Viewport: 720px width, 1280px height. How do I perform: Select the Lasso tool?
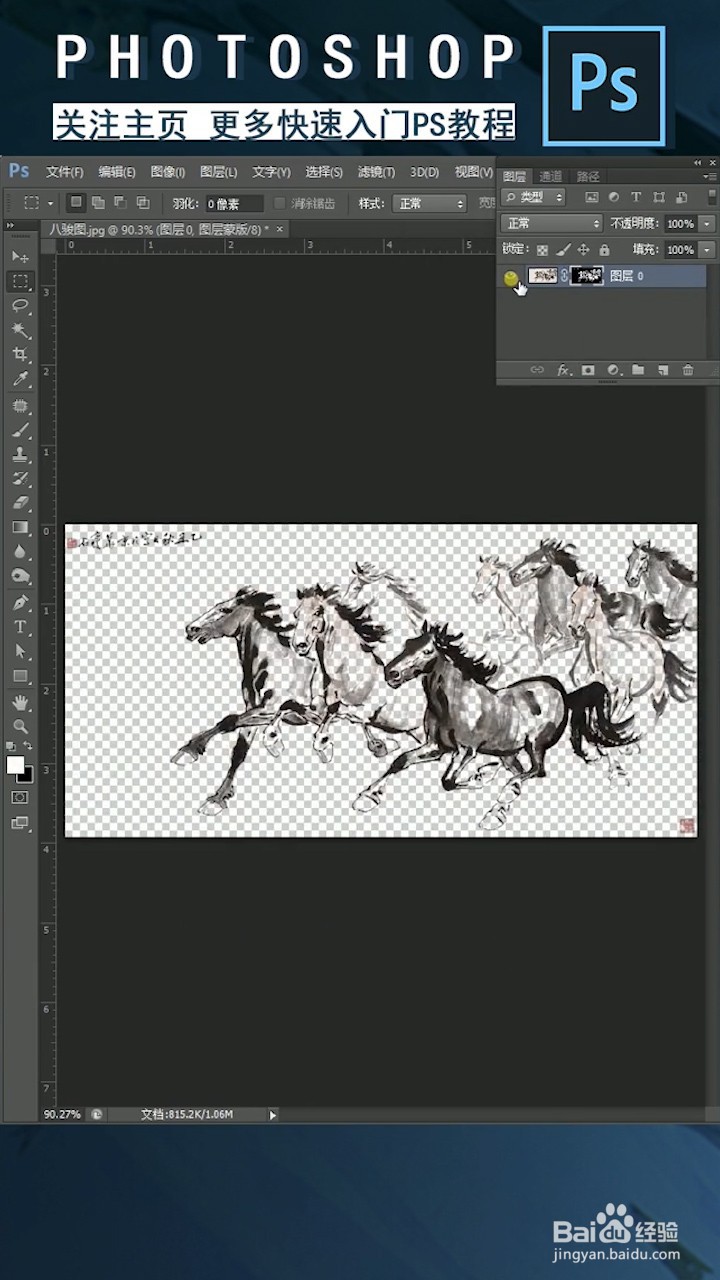coord(20,306)
